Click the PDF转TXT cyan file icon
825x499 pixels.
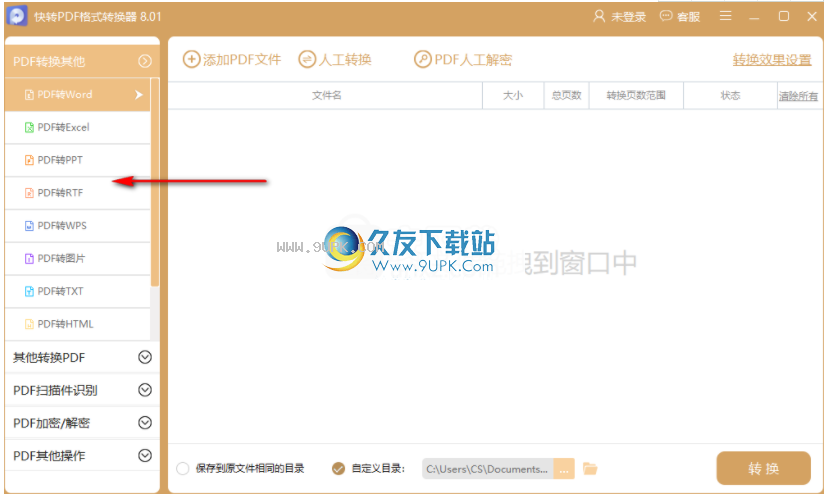pos(29,291)
